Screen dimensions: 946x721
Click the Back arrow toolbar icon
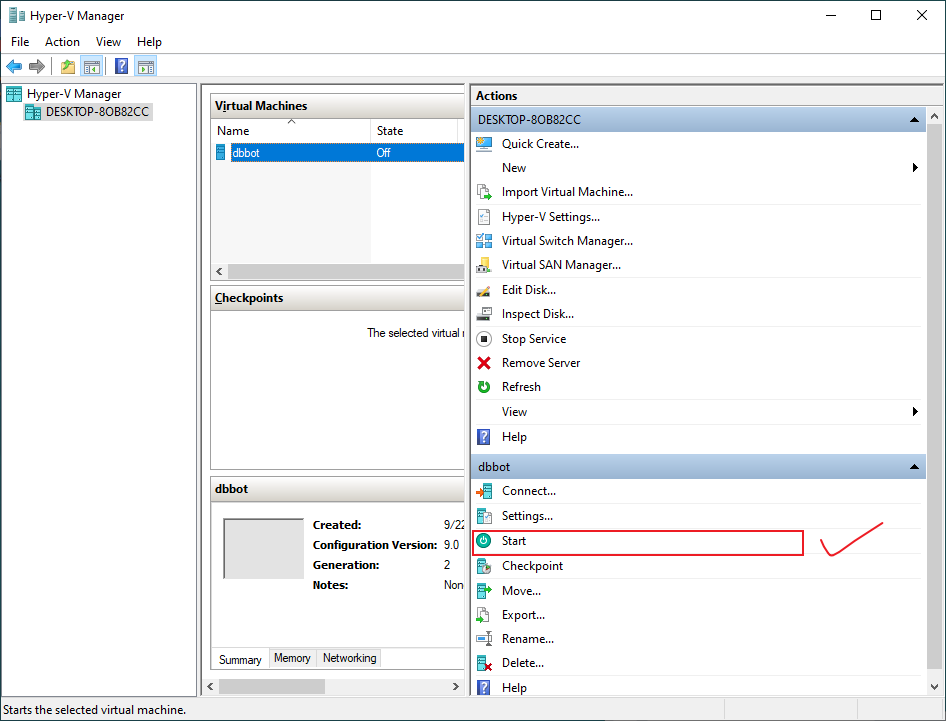[x=14, y=66]
